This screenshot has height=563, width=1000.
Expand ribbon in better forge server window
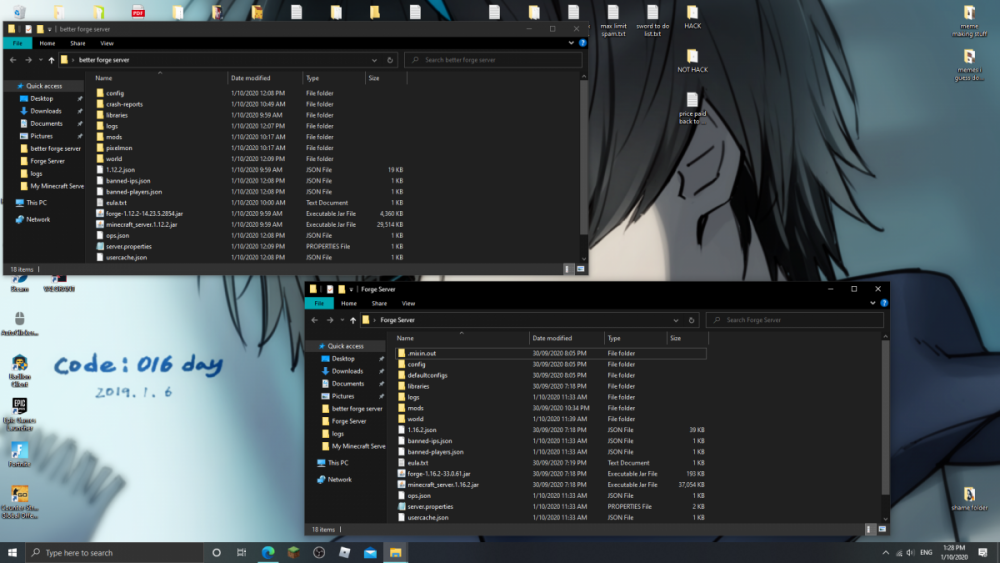(x=572, y=44)
